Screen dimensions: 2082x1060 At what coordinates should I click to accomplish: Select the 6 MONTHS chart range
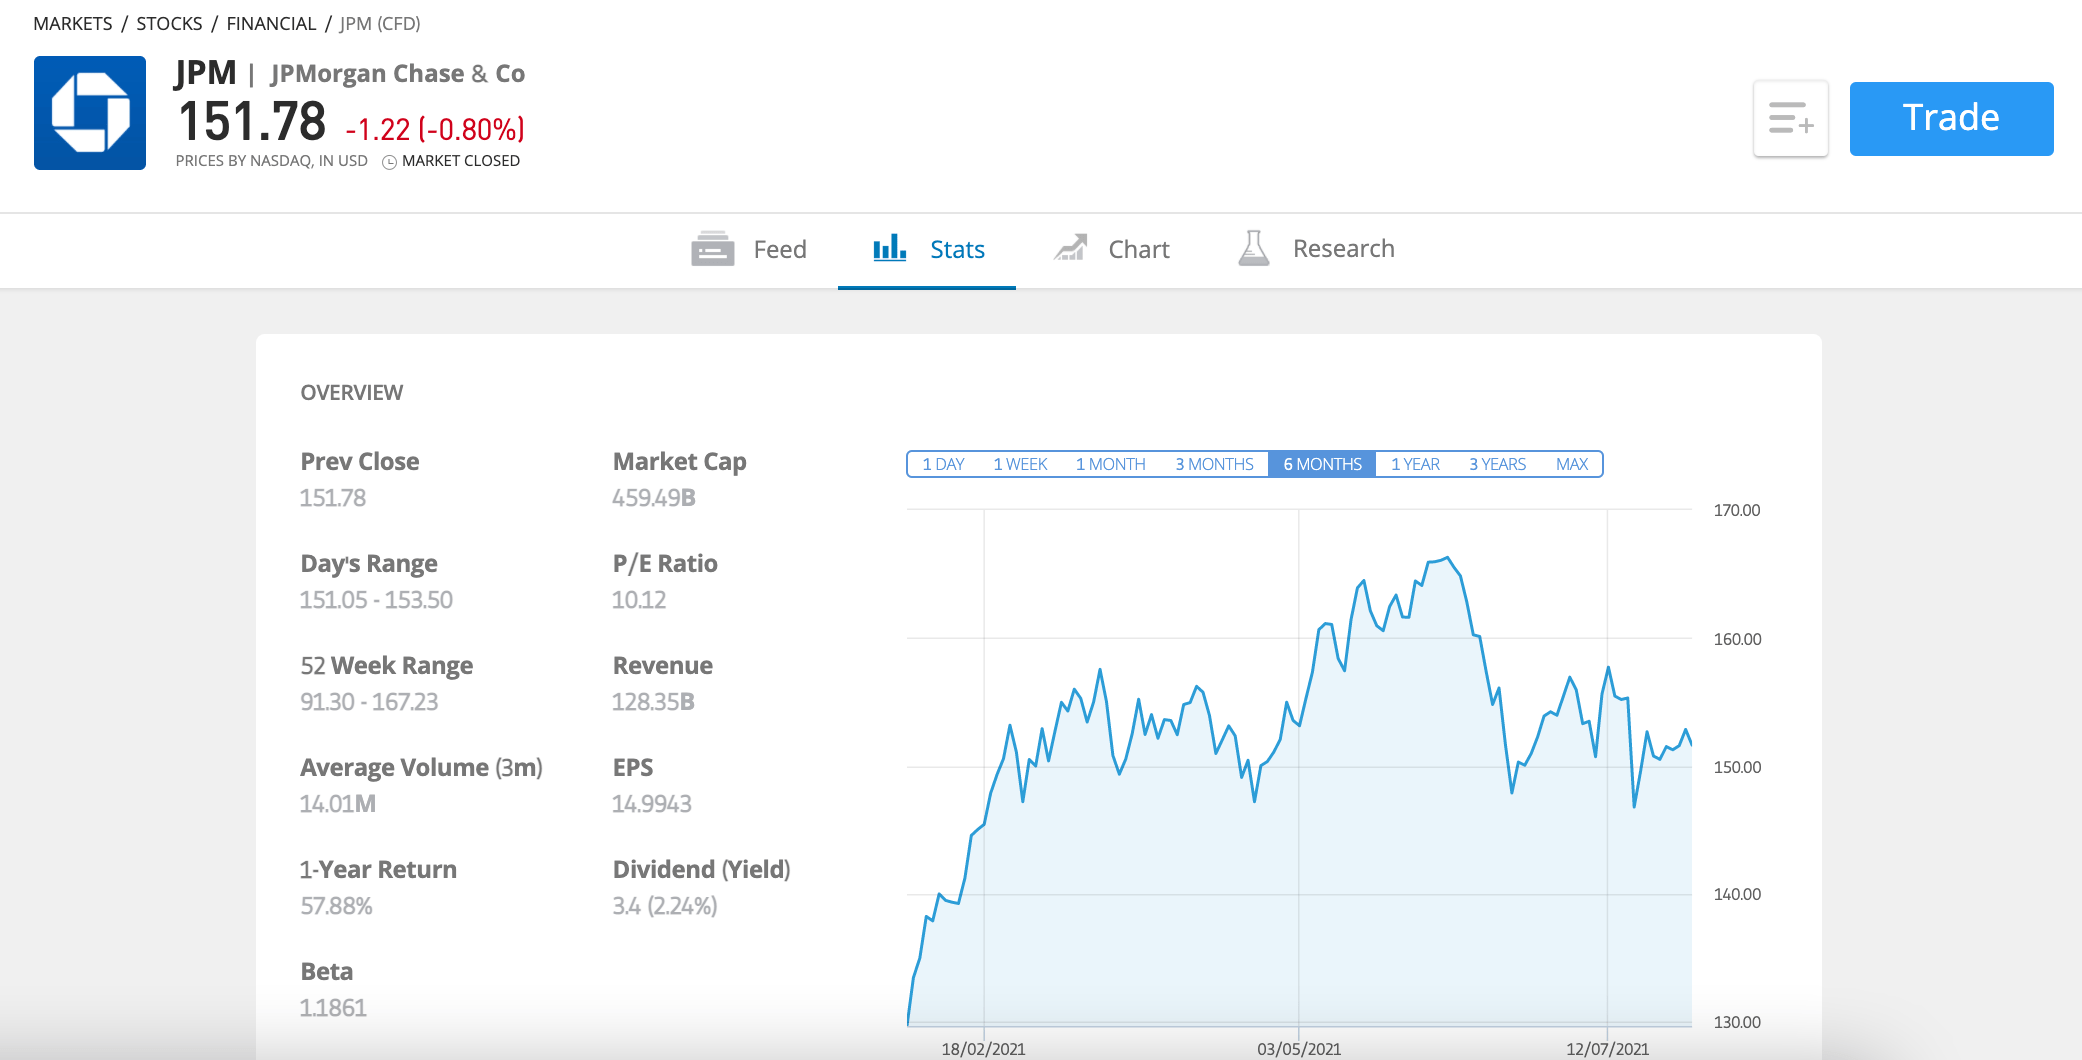coord(1322,464)
